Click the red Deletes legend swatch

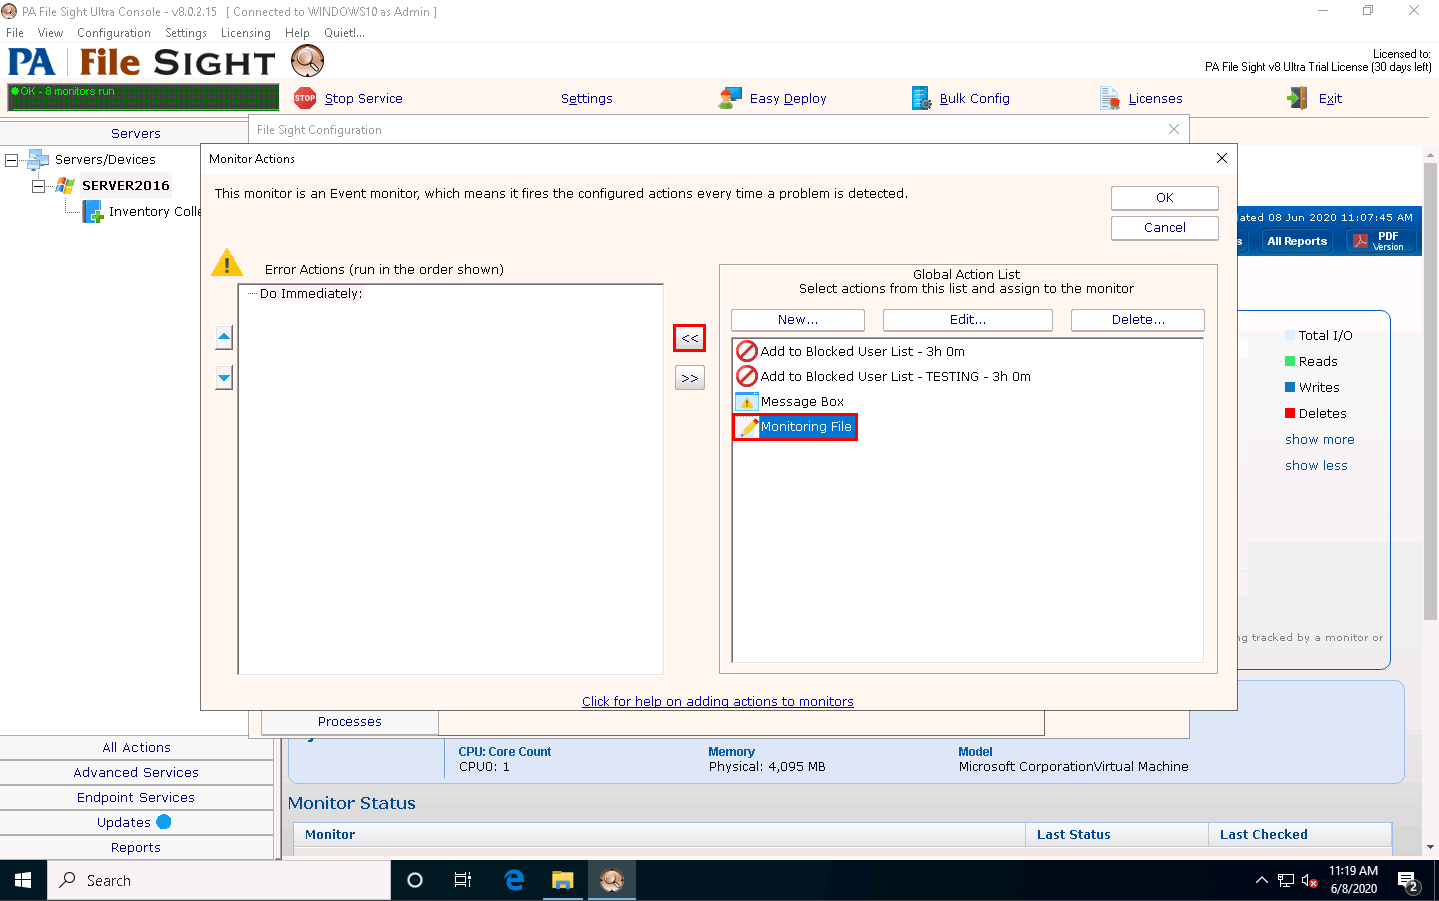(x=1290, y=413)
